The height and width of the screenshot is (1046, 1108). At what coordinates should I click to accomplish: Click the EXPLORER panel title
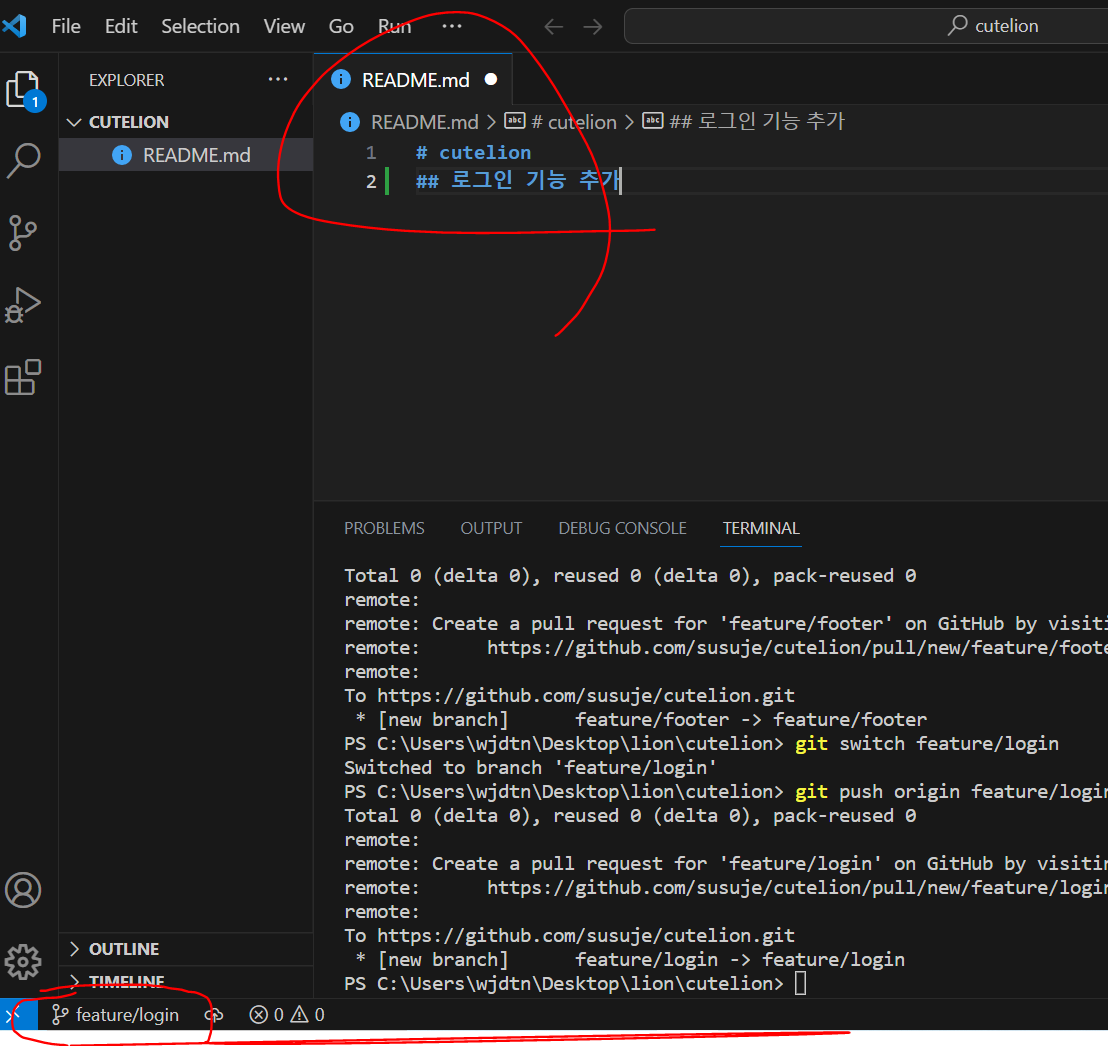click(126, 80)
